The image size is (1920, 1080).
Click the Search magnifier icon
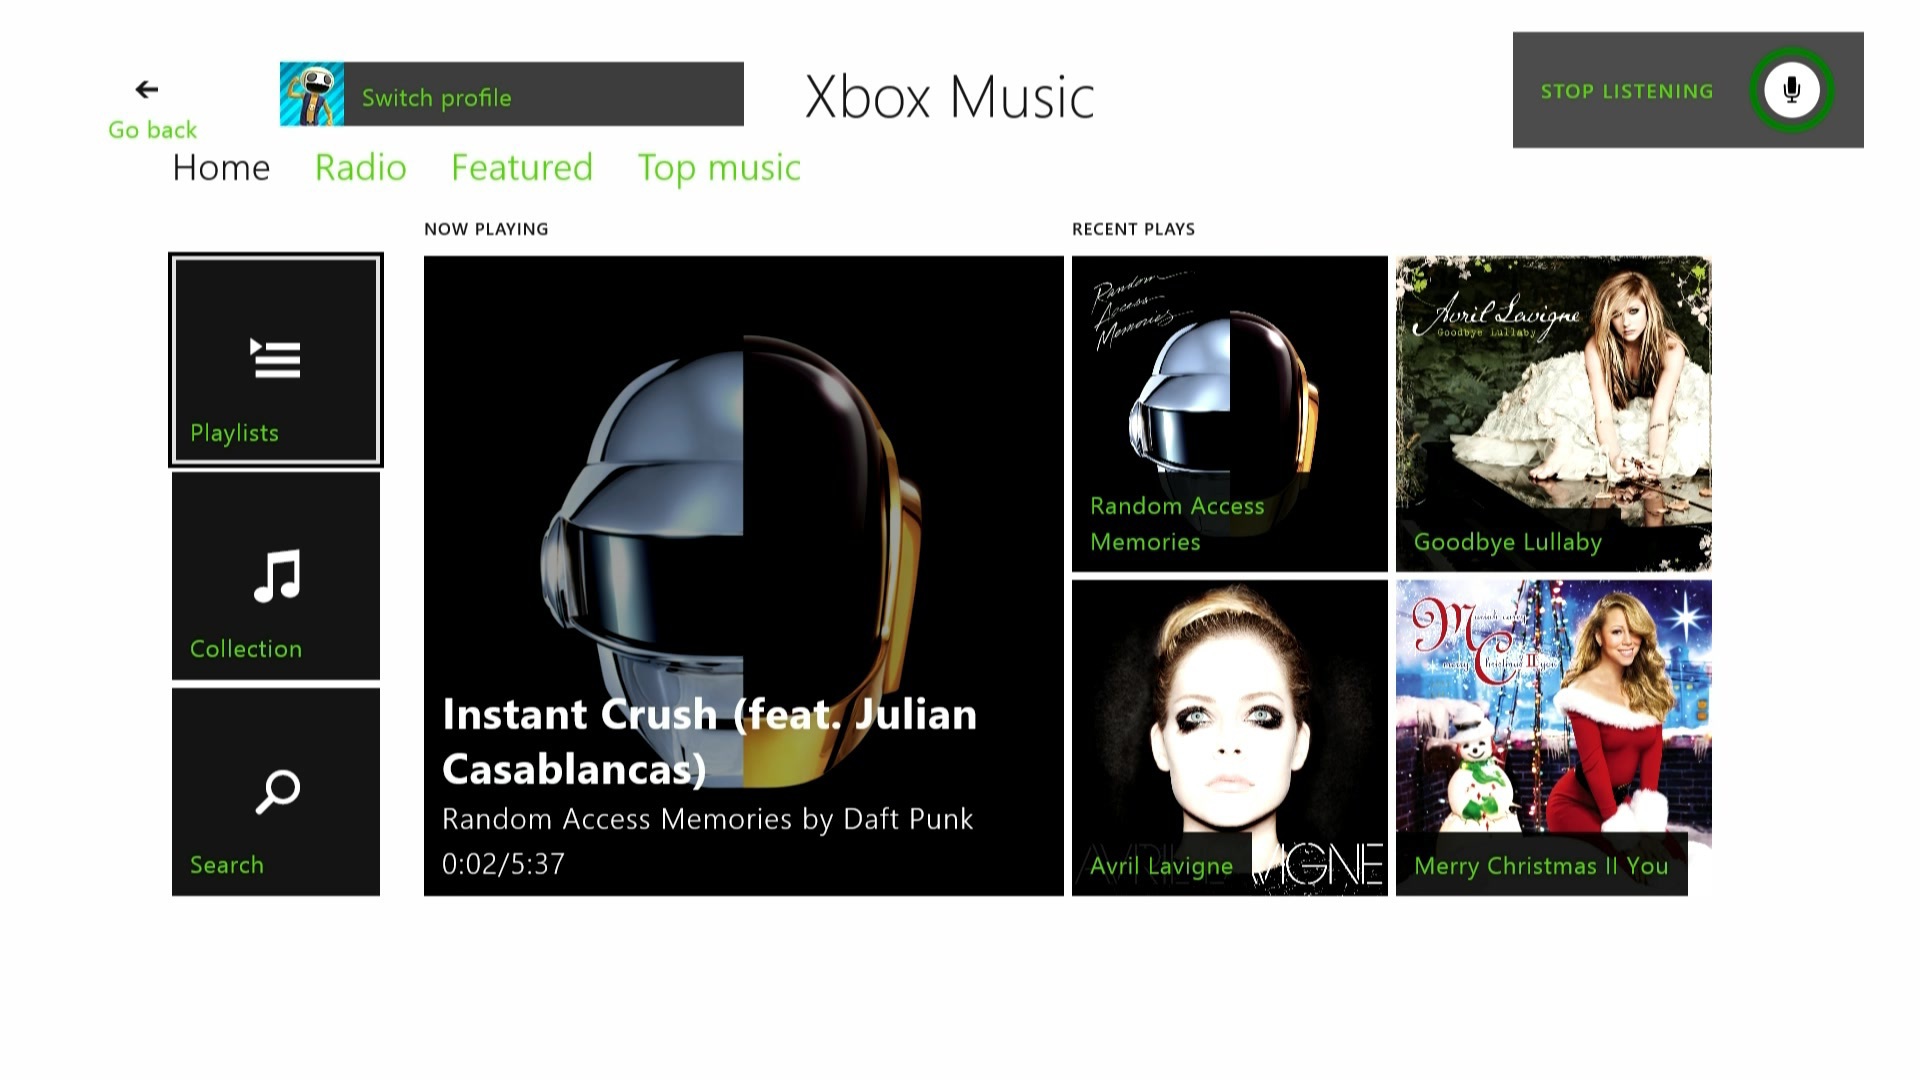[x=277, y=792]
